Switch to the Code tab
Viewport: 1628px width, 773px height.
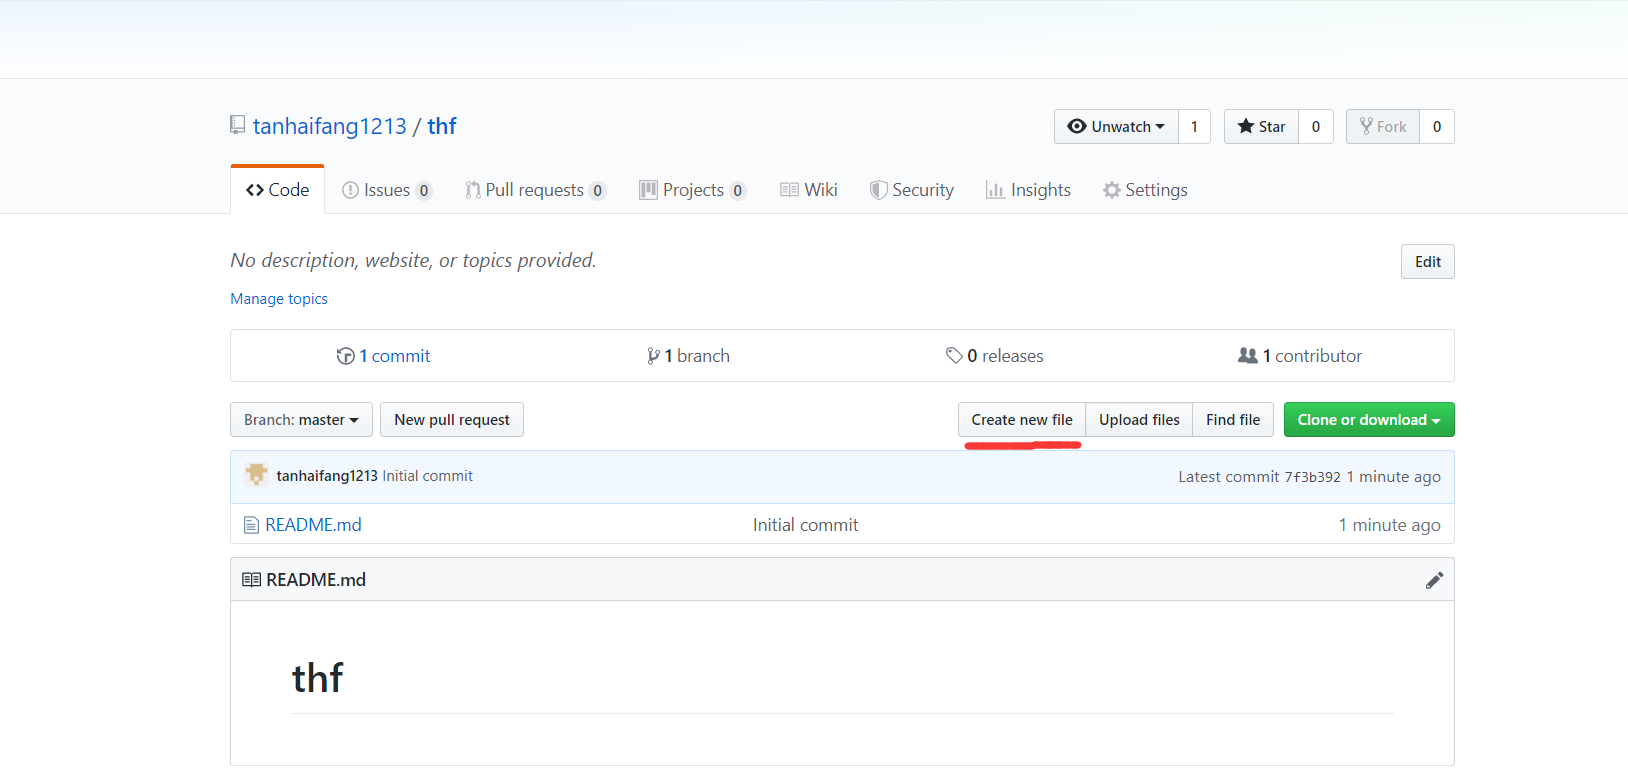tap(278, 190)
